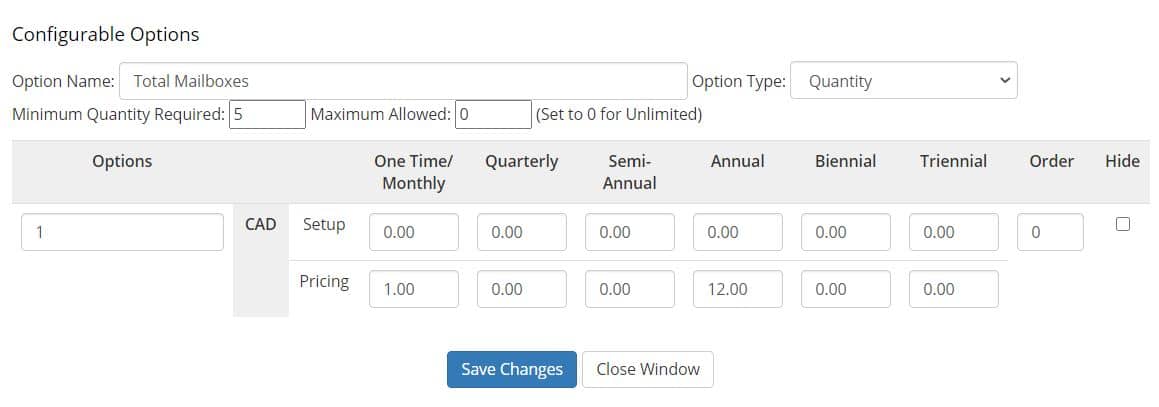Edit the One Time/Monthly Setup price field
Screen dimensions: 1159x407
click(x=414, y=232)
